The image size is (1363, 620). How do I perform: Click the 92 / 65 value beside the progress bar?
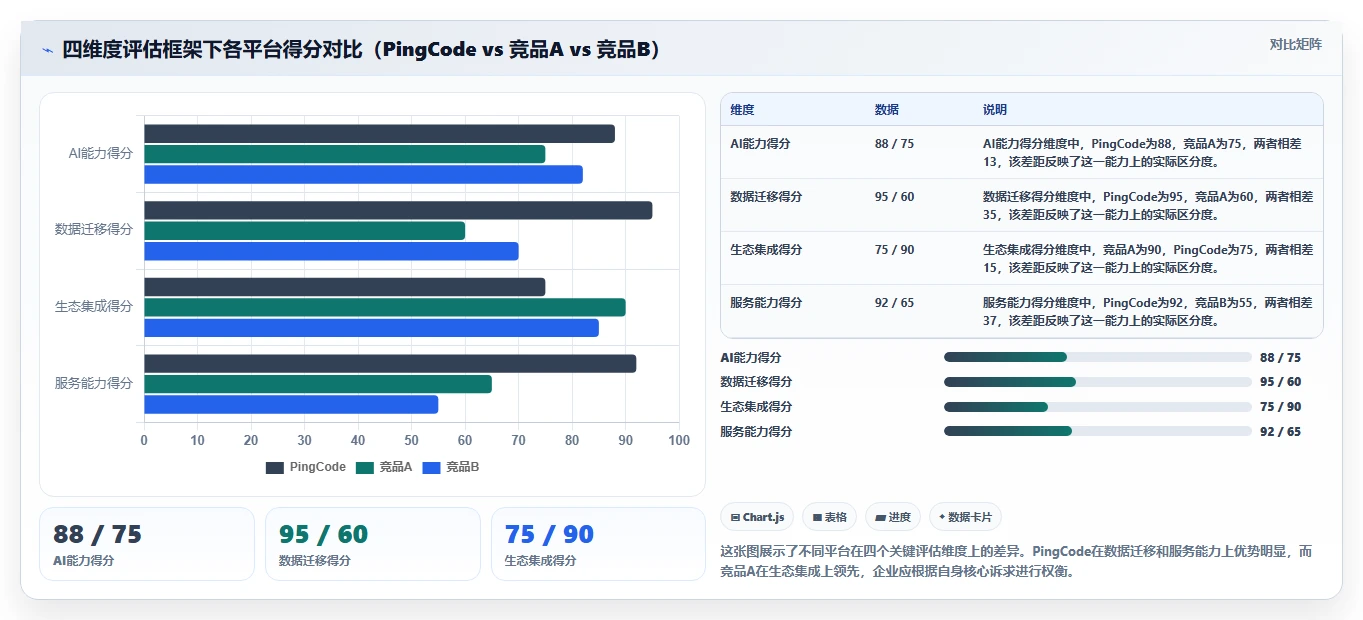pyautogui.click(x=1280, y=432)
